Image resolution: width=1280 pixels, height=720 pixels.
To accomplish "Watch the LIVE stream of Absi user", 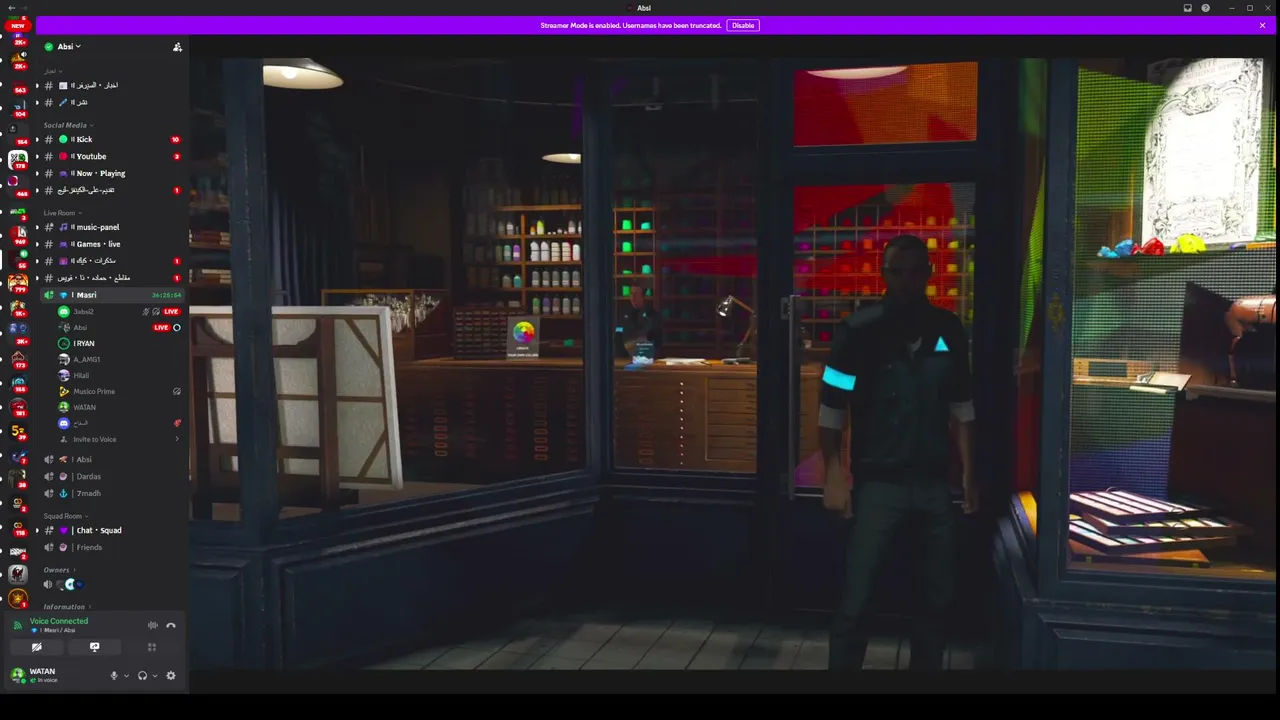I will point(160,328).
